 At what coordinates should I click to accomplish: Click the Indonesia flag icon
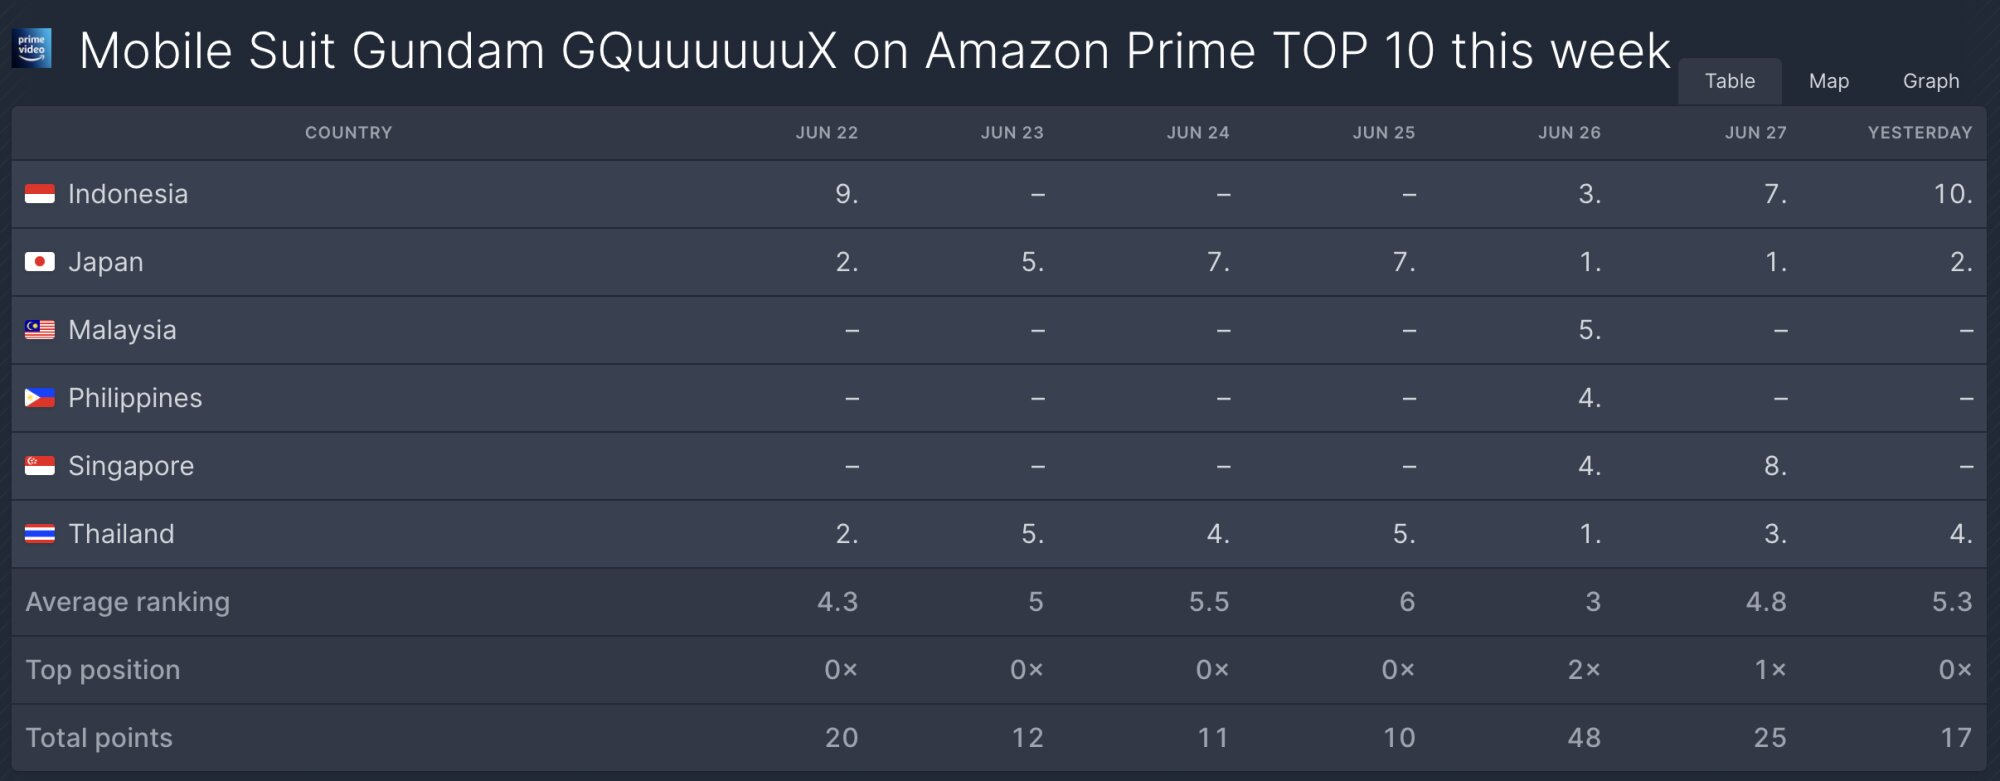click(x=40, y=194)
